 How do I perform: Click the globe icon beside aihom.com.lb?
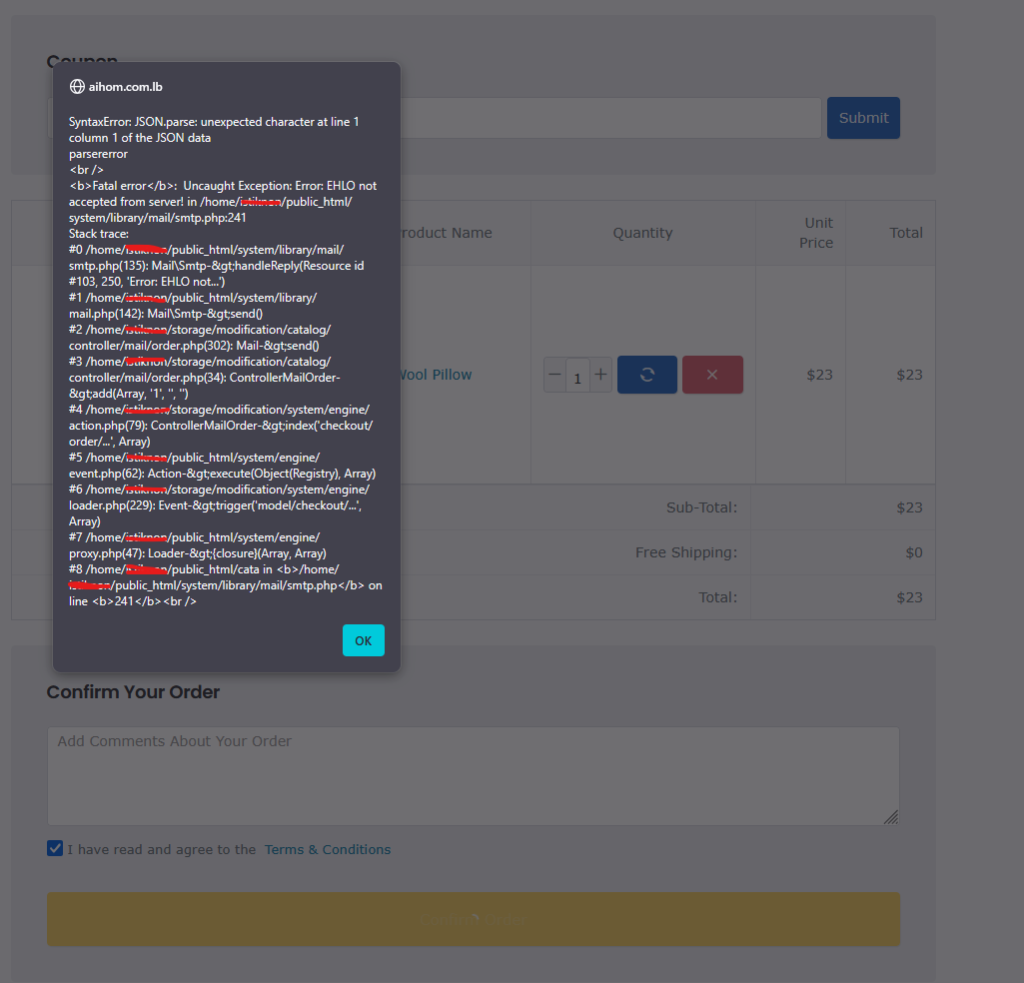pyautogui.click(x=77, y=87)
